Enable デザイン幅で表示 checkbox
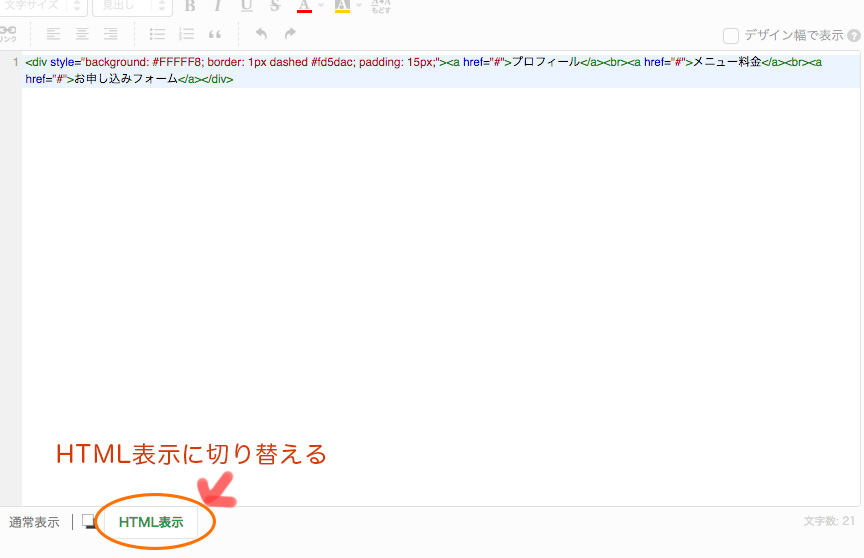Viewport: 864px width, 558px height. click(x=731, y=36)
